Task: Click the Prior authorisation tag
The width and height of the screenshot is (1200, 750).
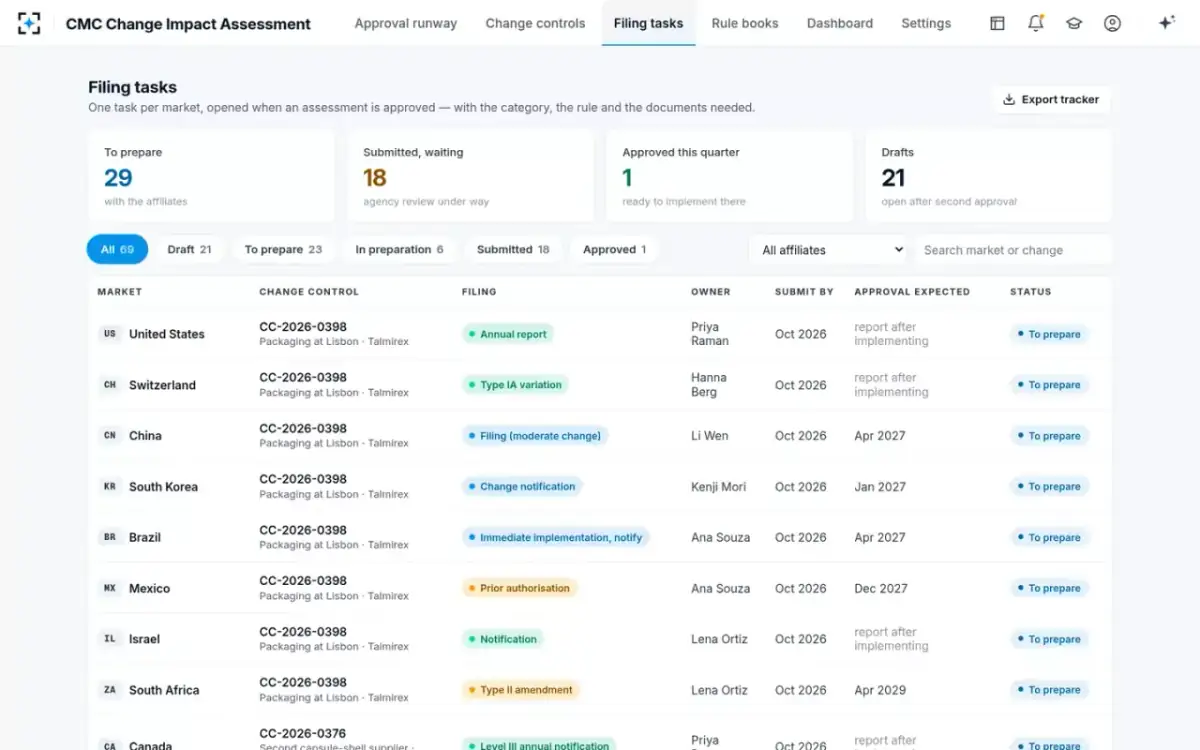Action: click(x=520, y=588)
